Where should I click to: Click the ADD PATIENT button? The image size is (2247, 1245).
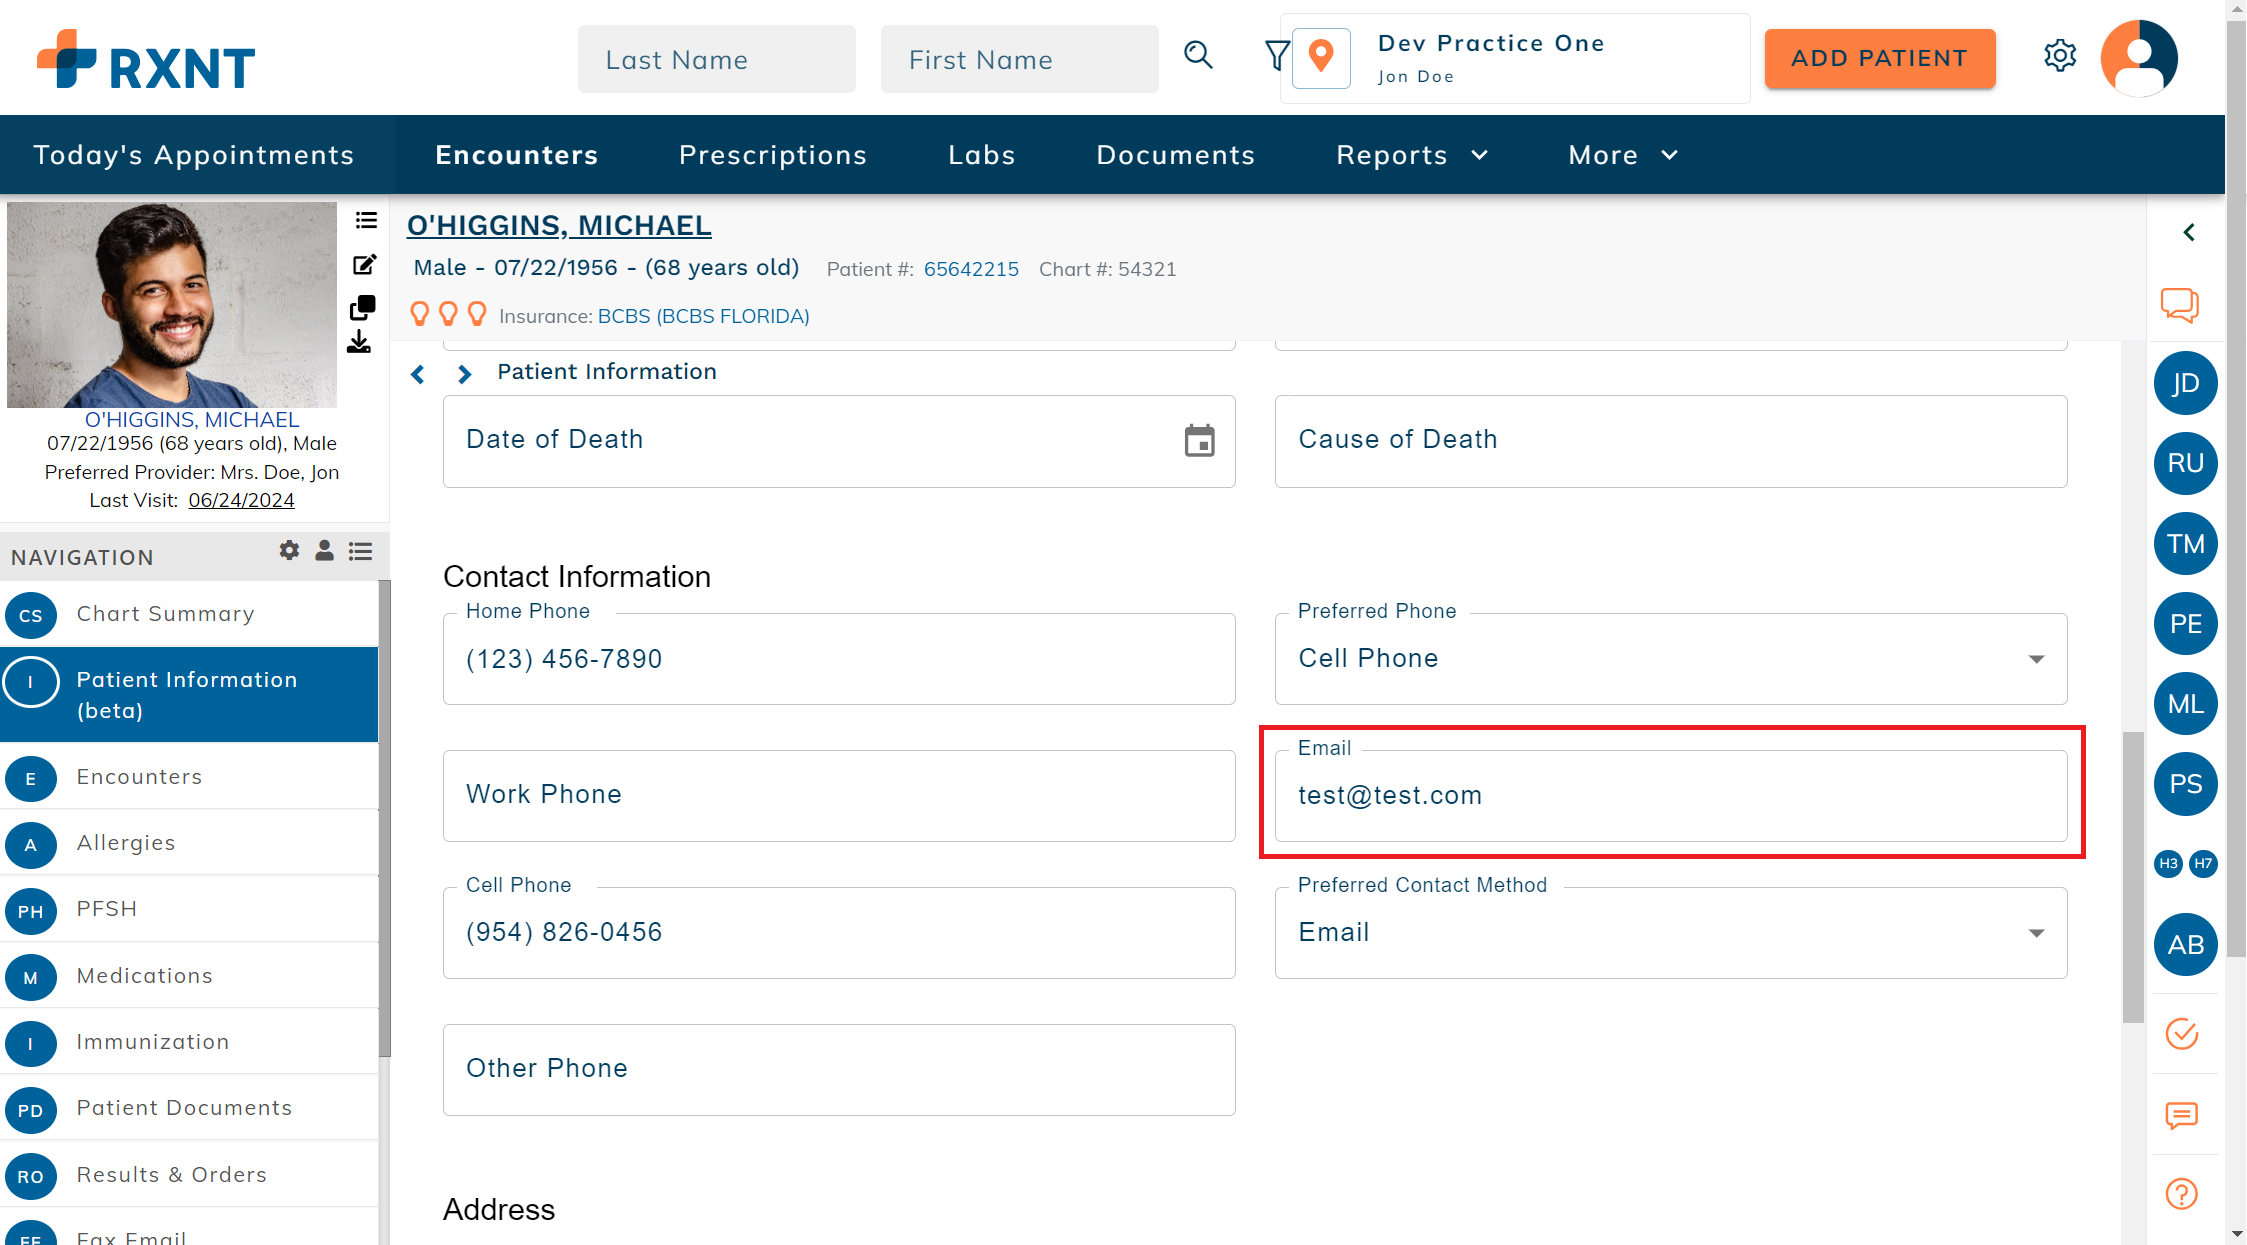coord(1879,58)
